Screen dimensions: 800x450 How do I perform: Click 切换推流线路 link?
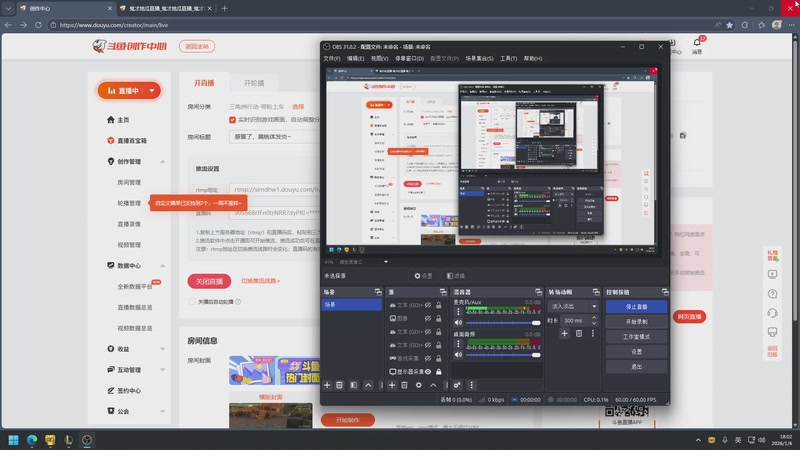point(260,281)
